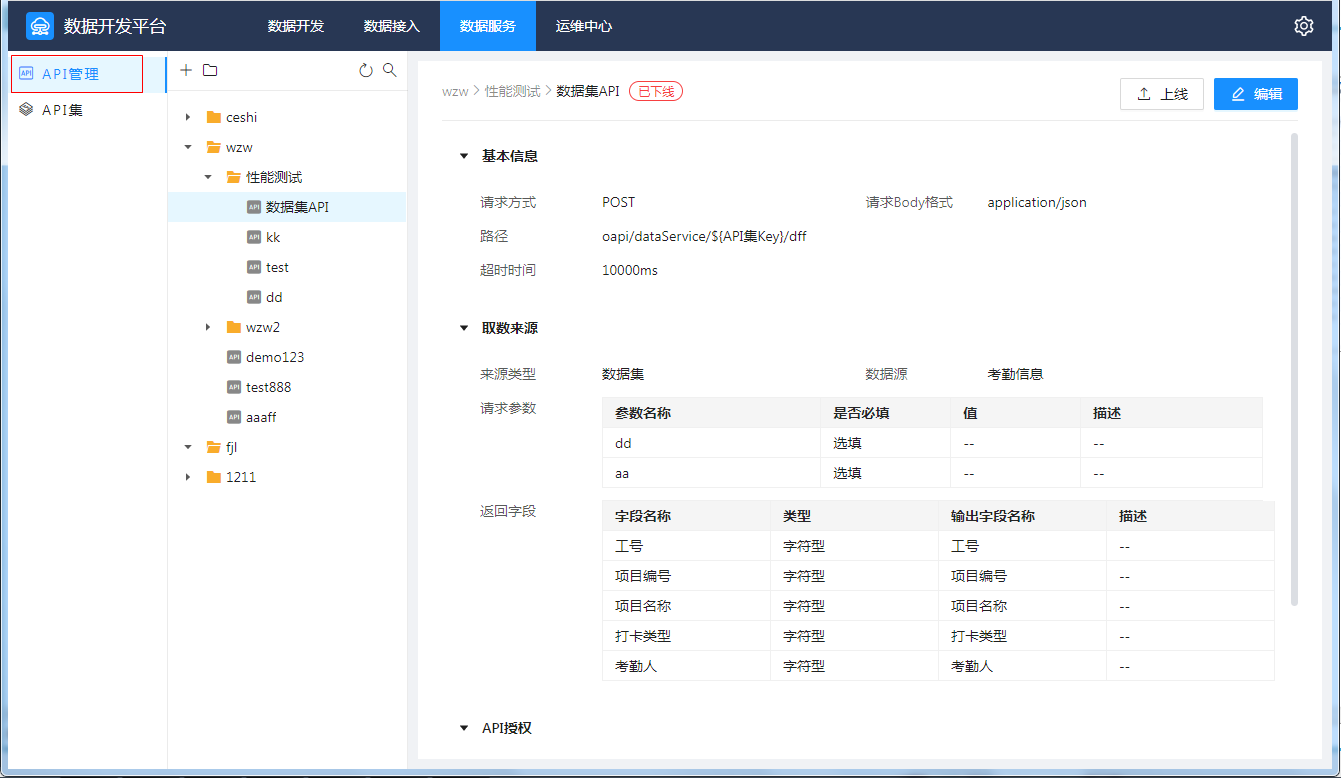Select the demo123 API in tree
The width and height of the screenshot is (1341, 778).
(x=275, y=357)
